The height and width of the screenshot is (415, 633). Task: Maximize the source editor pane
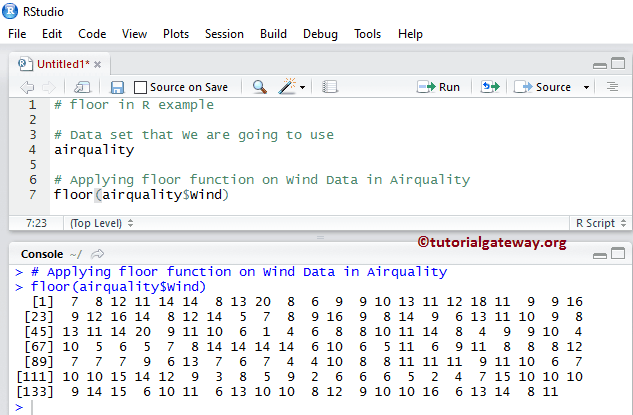pyautogui.click(x=618, y=63)
